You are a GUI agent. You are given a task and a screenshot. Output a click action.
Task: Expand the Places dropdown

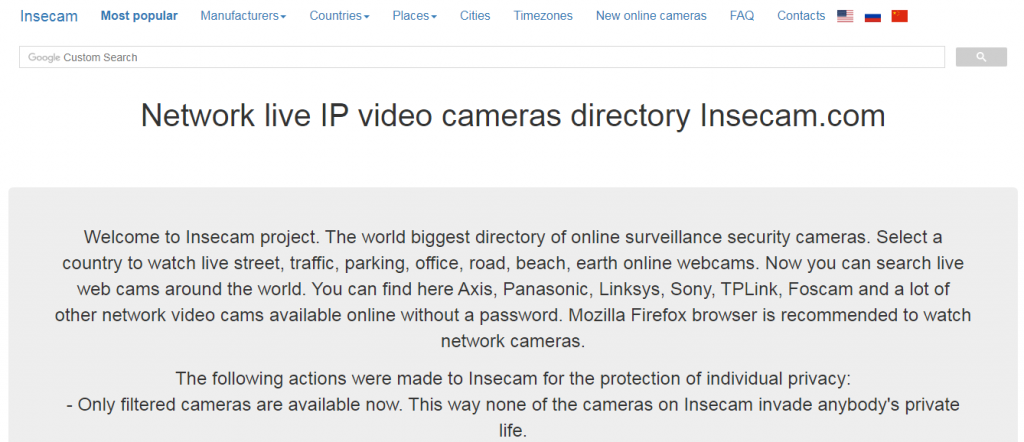tap(415, 16)
